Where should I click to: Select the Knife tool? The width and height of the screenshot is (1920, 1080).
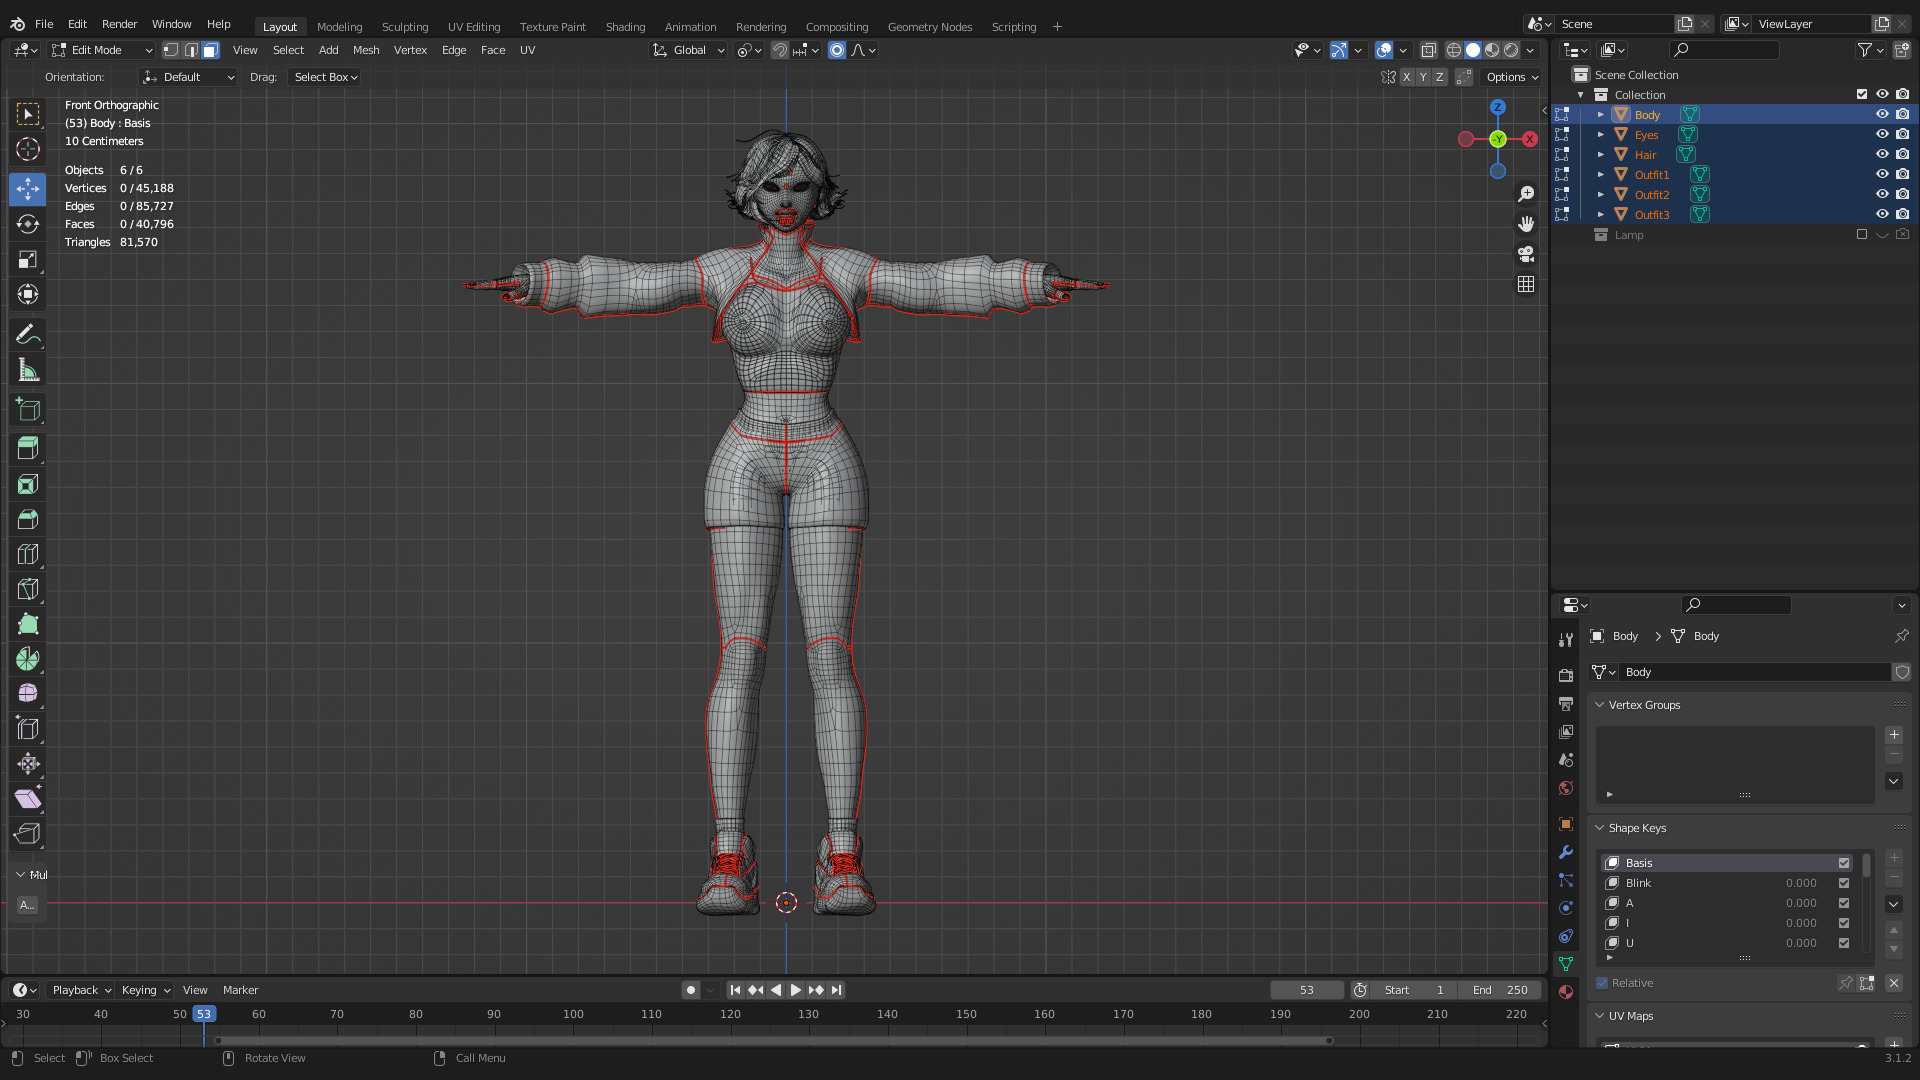click(28, 589)
